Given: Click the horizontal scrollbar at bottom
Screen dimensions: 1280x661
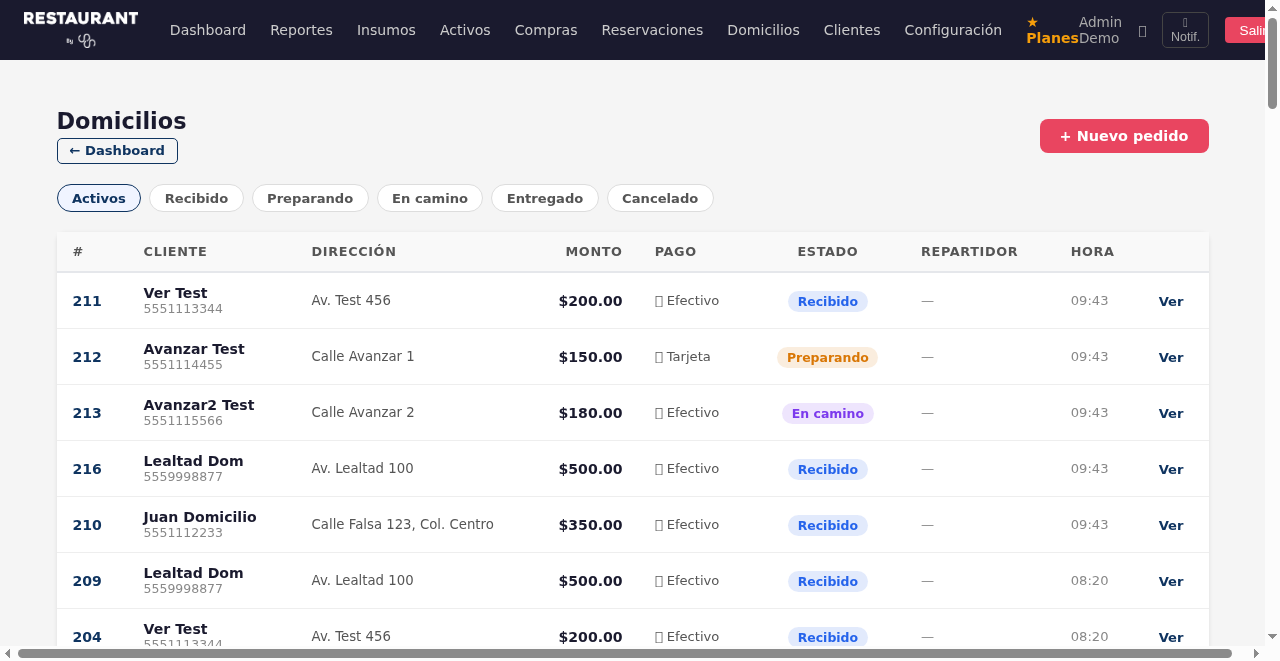Looking at the screenshot, I should coord(624,653).
